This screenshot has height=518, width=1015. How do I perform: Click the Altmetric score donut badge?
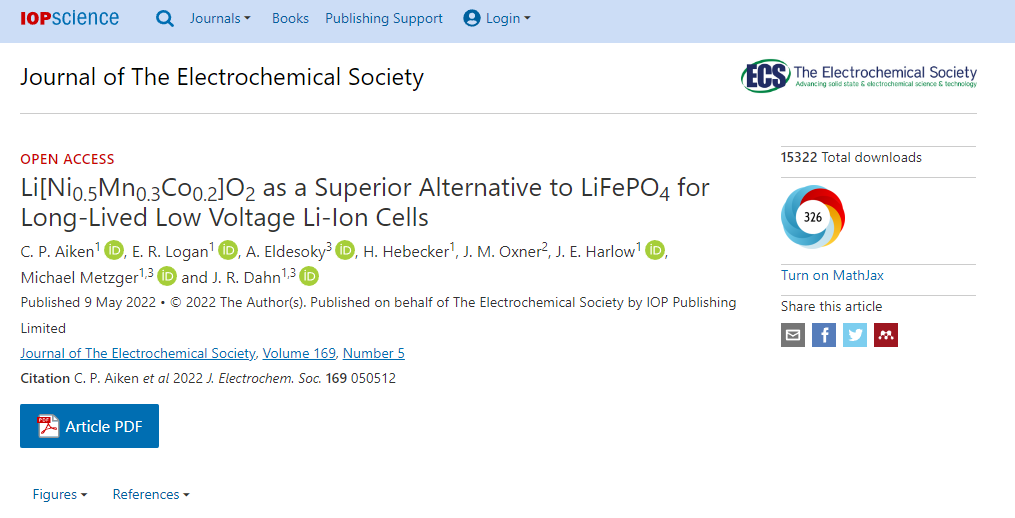tap(813, 217)
